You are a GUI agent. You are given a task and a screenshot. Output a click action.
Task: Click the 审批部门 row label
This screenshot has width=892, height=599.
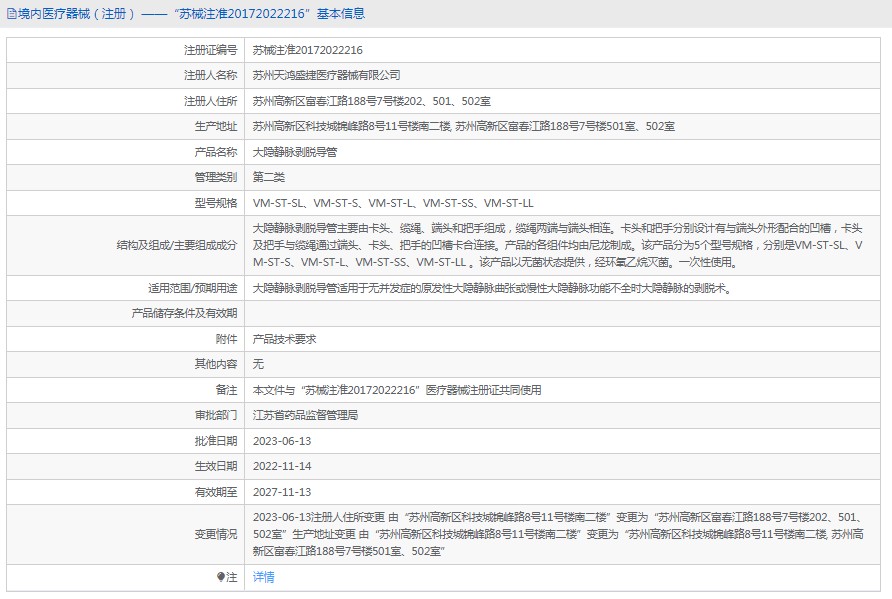point(216,415)
